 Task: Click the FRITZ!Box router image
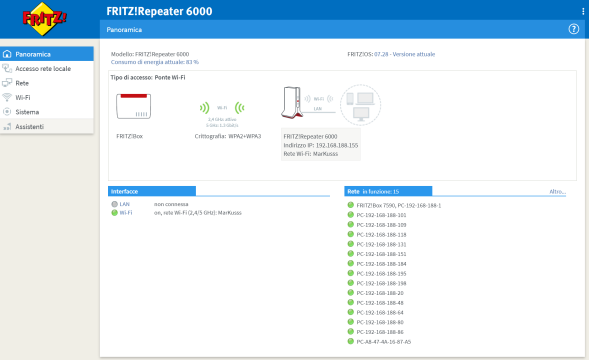click(x=134, y=106)
